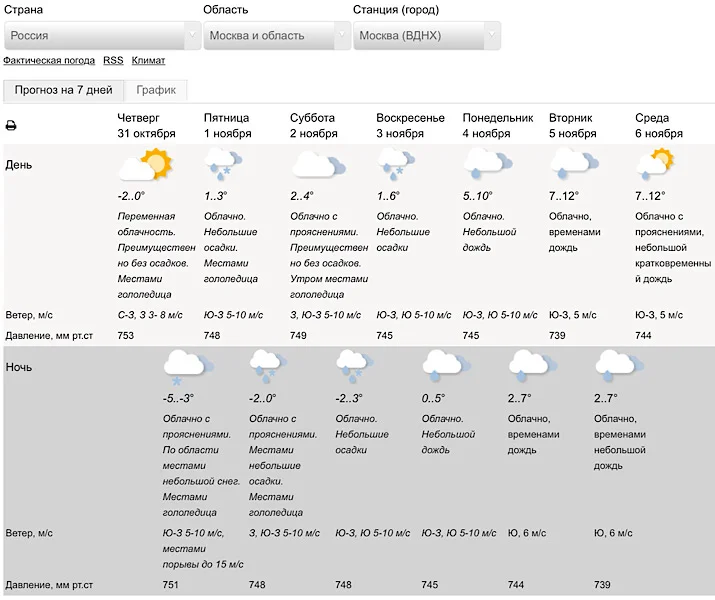Click night sleet icon above -2..3°

(355, 367)
